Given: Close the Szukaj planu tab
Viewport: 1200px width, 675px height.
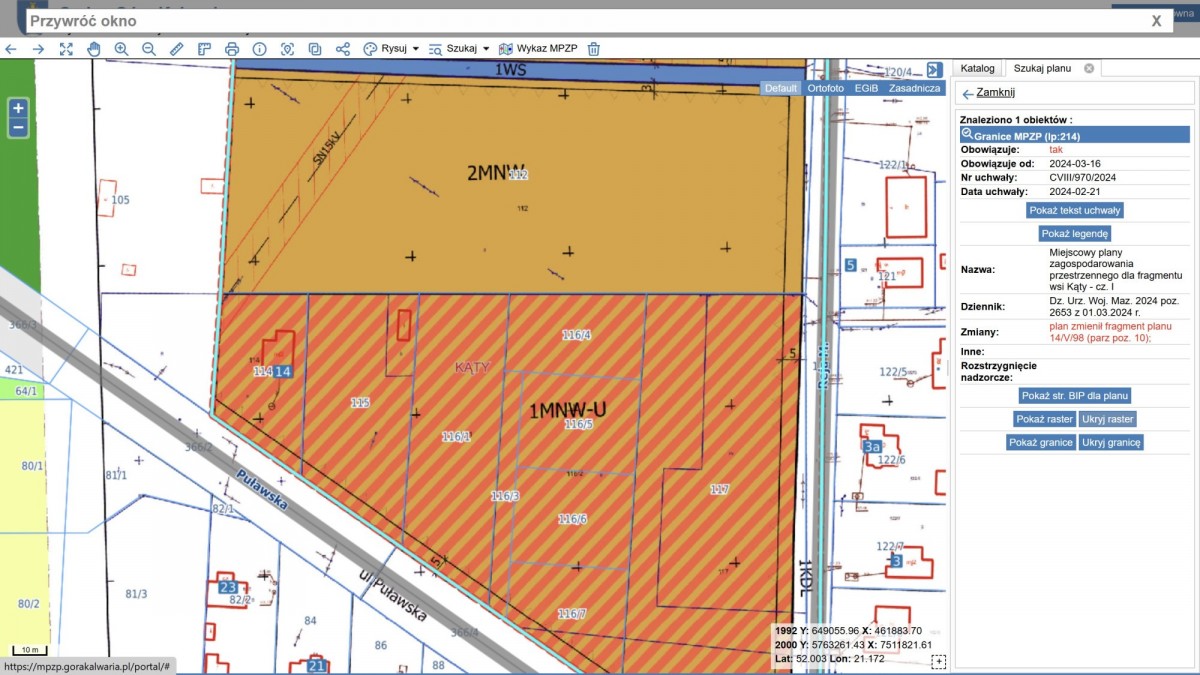Looking at the screenshot, I should click(1089, 68).
